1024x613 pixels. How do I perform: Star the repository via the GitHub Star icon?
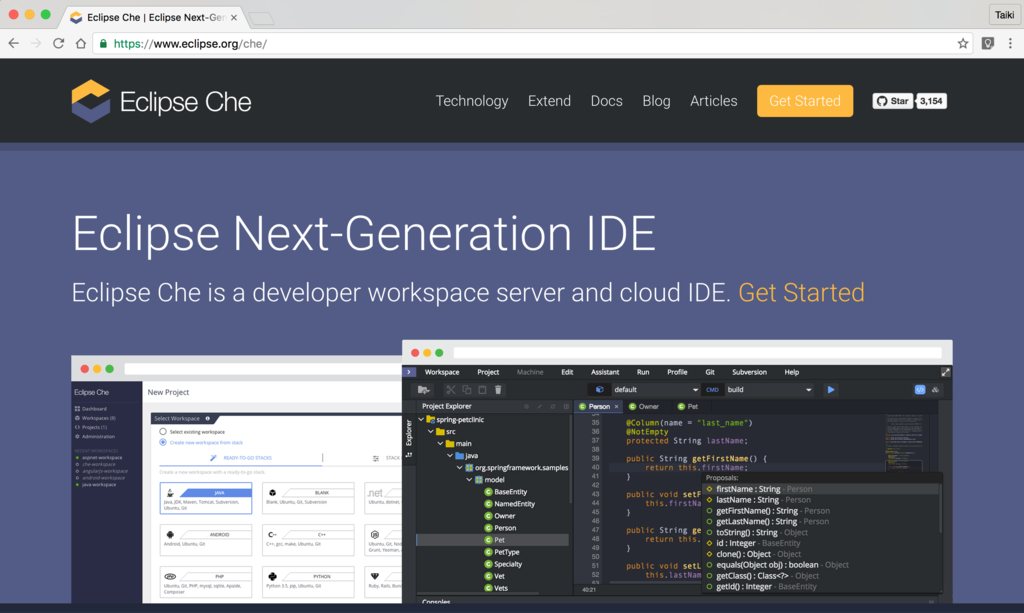click(891, 100)
